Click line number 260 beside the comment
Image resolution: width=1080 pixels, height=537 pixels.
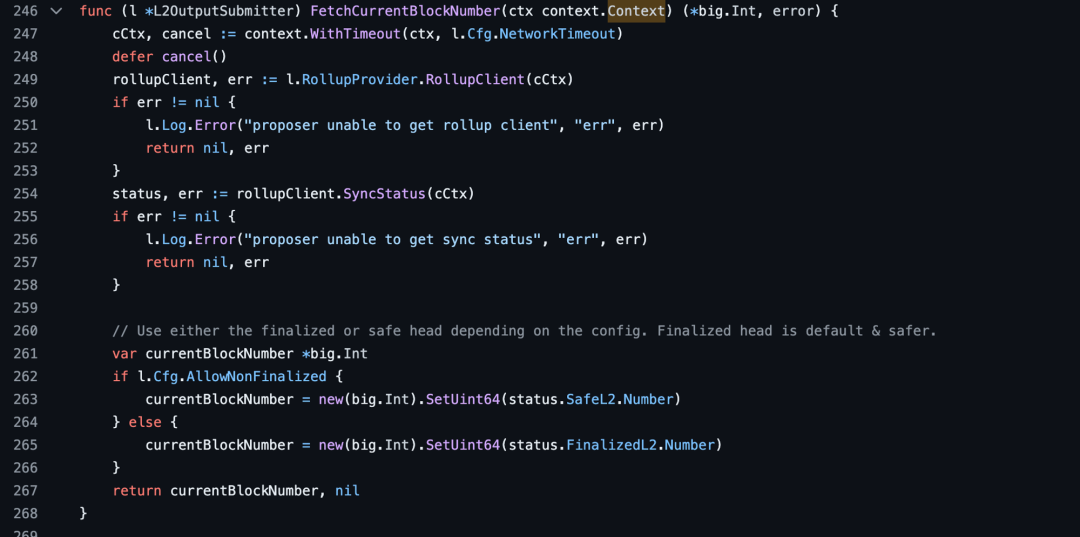pos(25,331)
